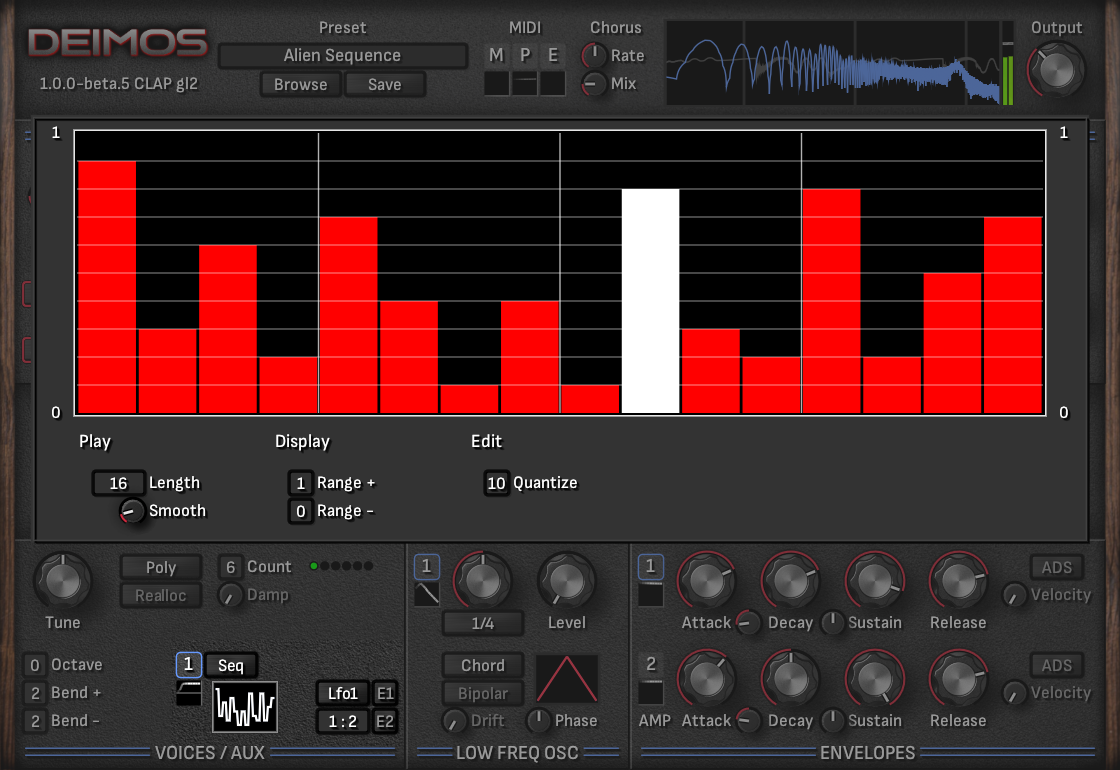Select aux slot number 1
This screenshot has height=770, width=1120.
pos(189,664)
